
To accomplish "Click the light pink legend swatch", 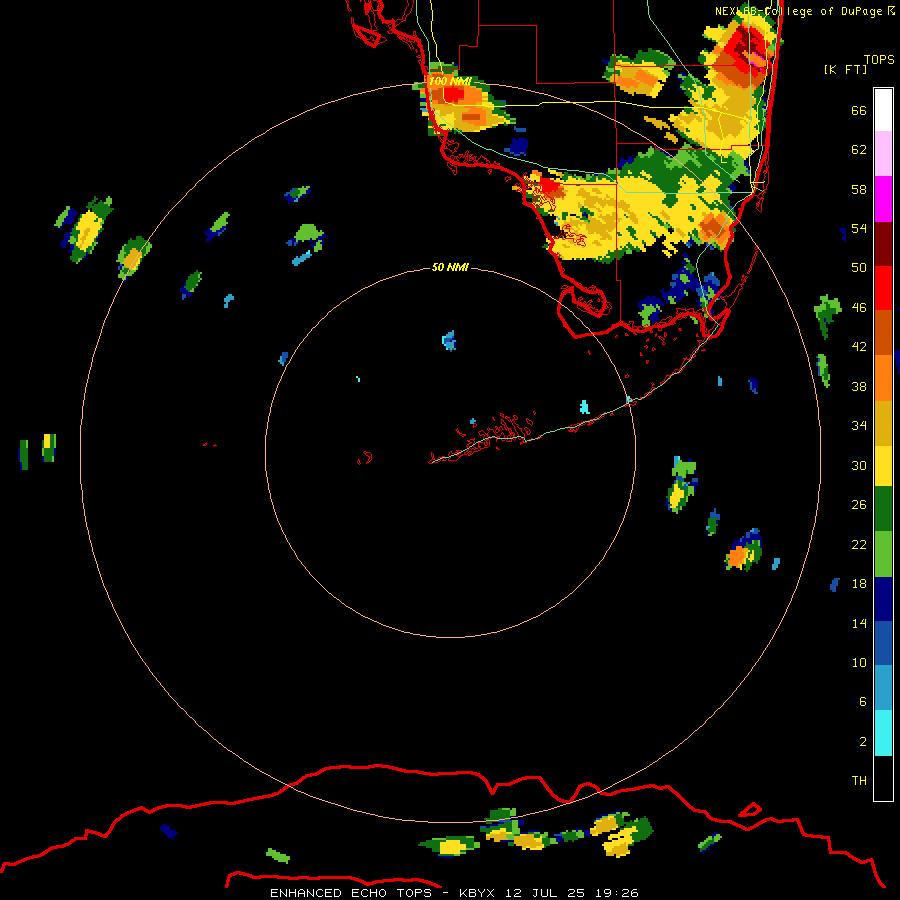I will (883, 154).
